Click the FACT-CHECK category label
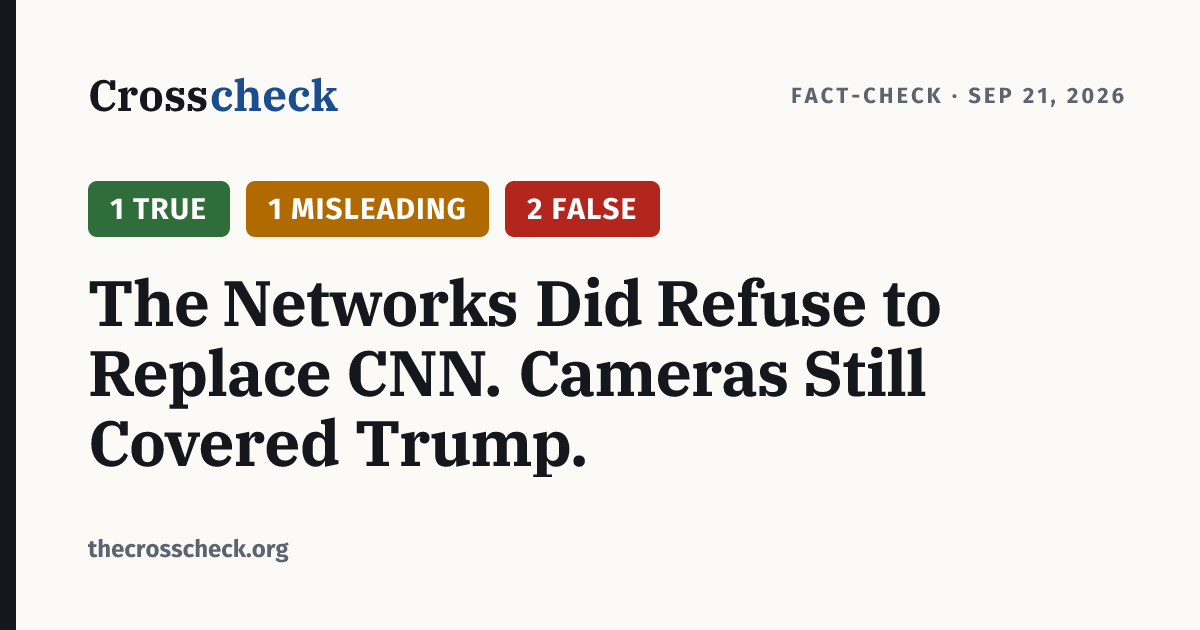1200x630 pixels. tap(867, 96)
